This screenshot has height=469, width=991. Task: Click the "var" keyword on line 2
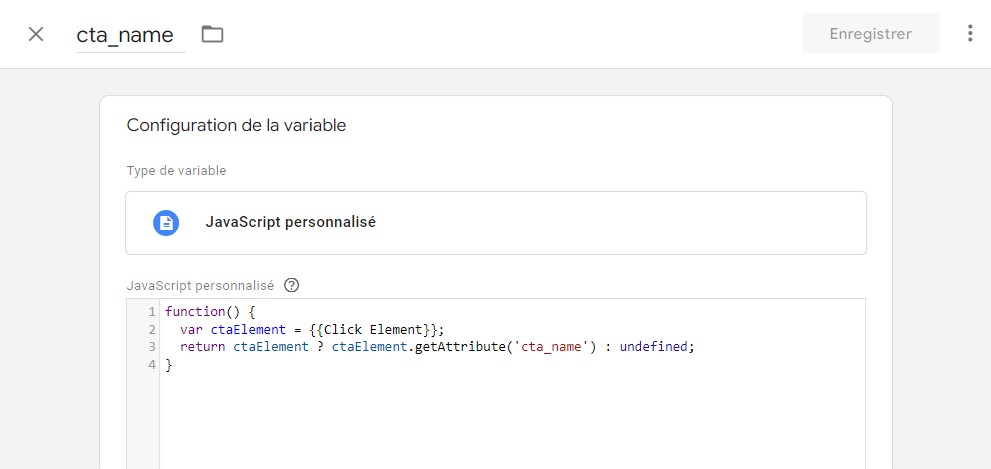click(191, 329)
